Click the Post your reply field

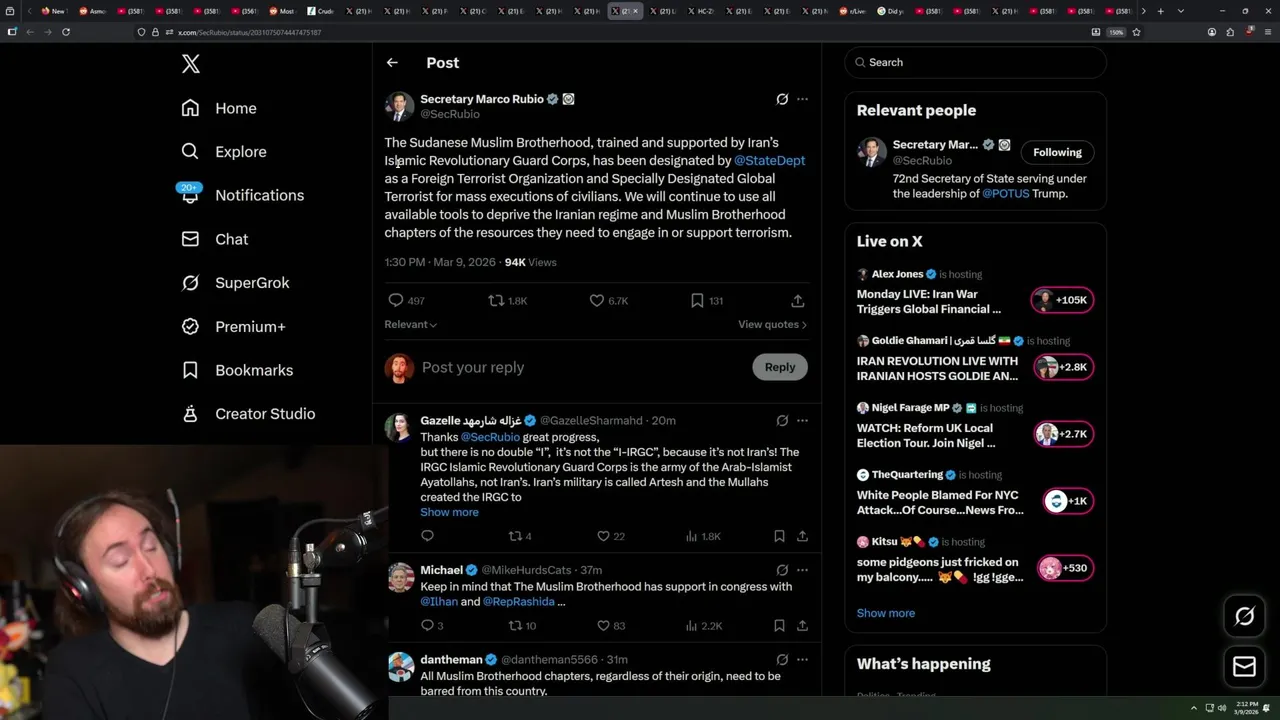(x=580, y=367)
